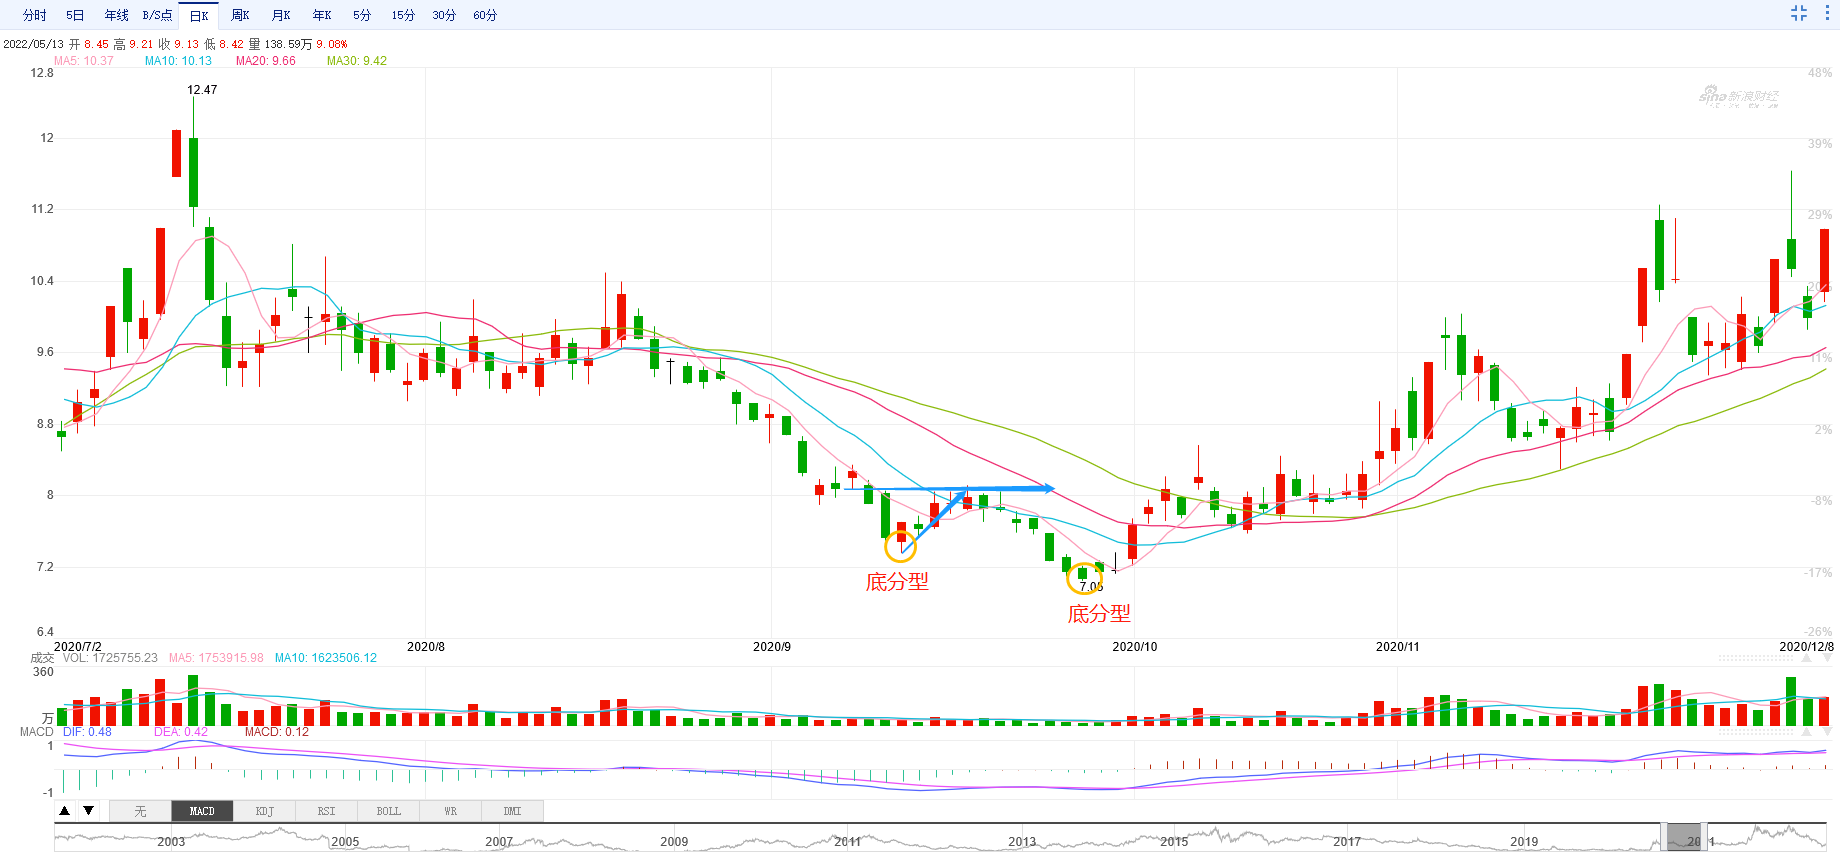The height and width of the screenshot is (857, 1840).
Task: Switch indicator to DMI
Action: click(512, 811)
